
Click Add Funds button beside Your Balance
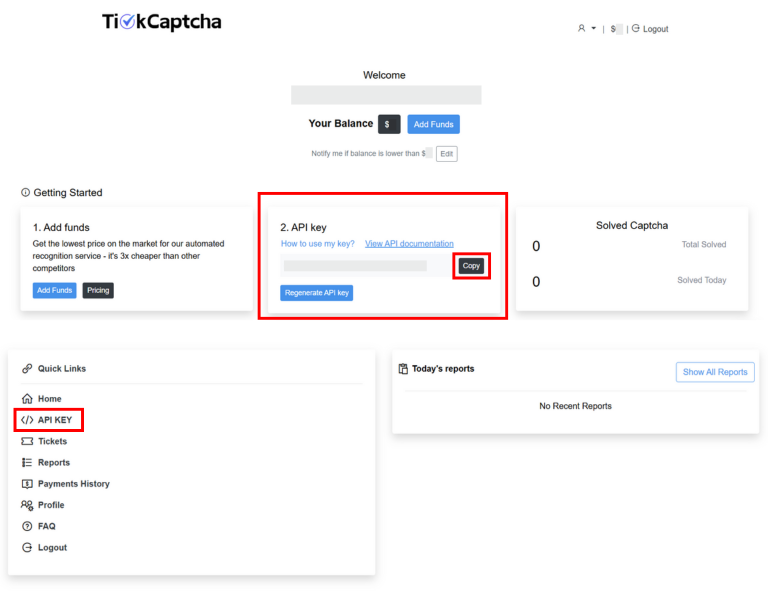(x=433, y=124)
